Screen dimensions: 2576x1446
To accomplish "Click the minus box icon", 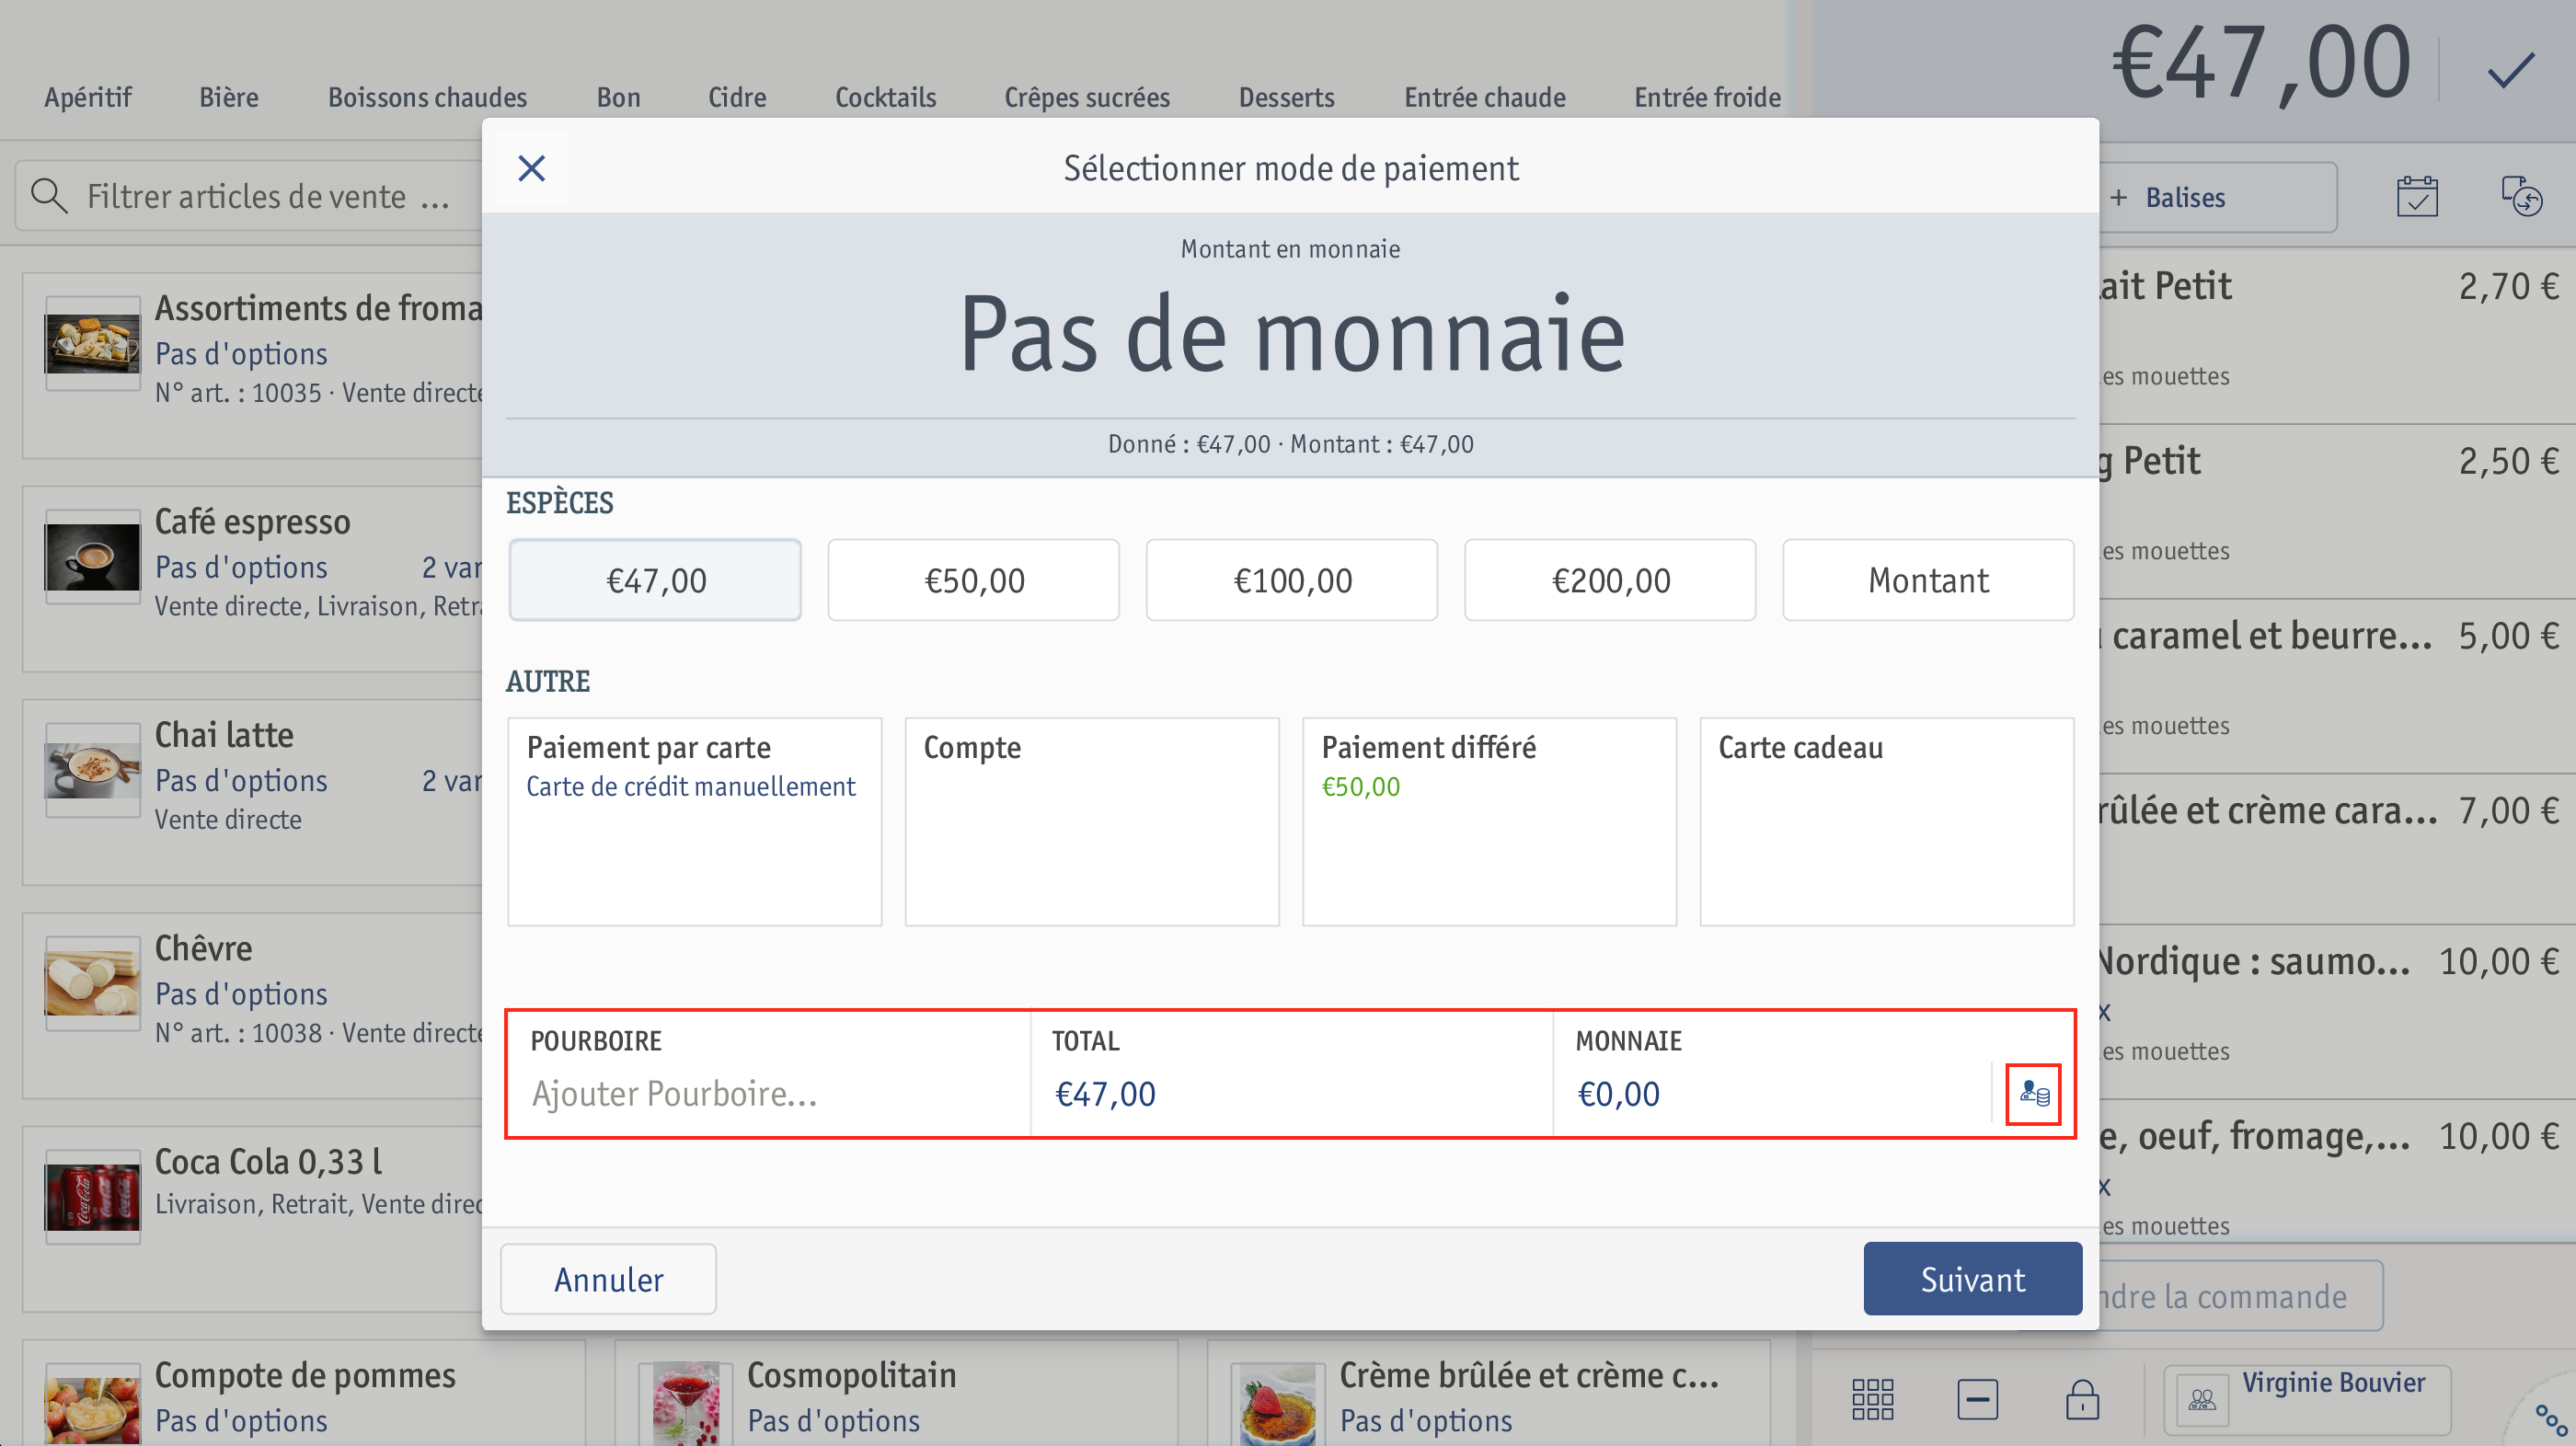I will [1977, 1399].
